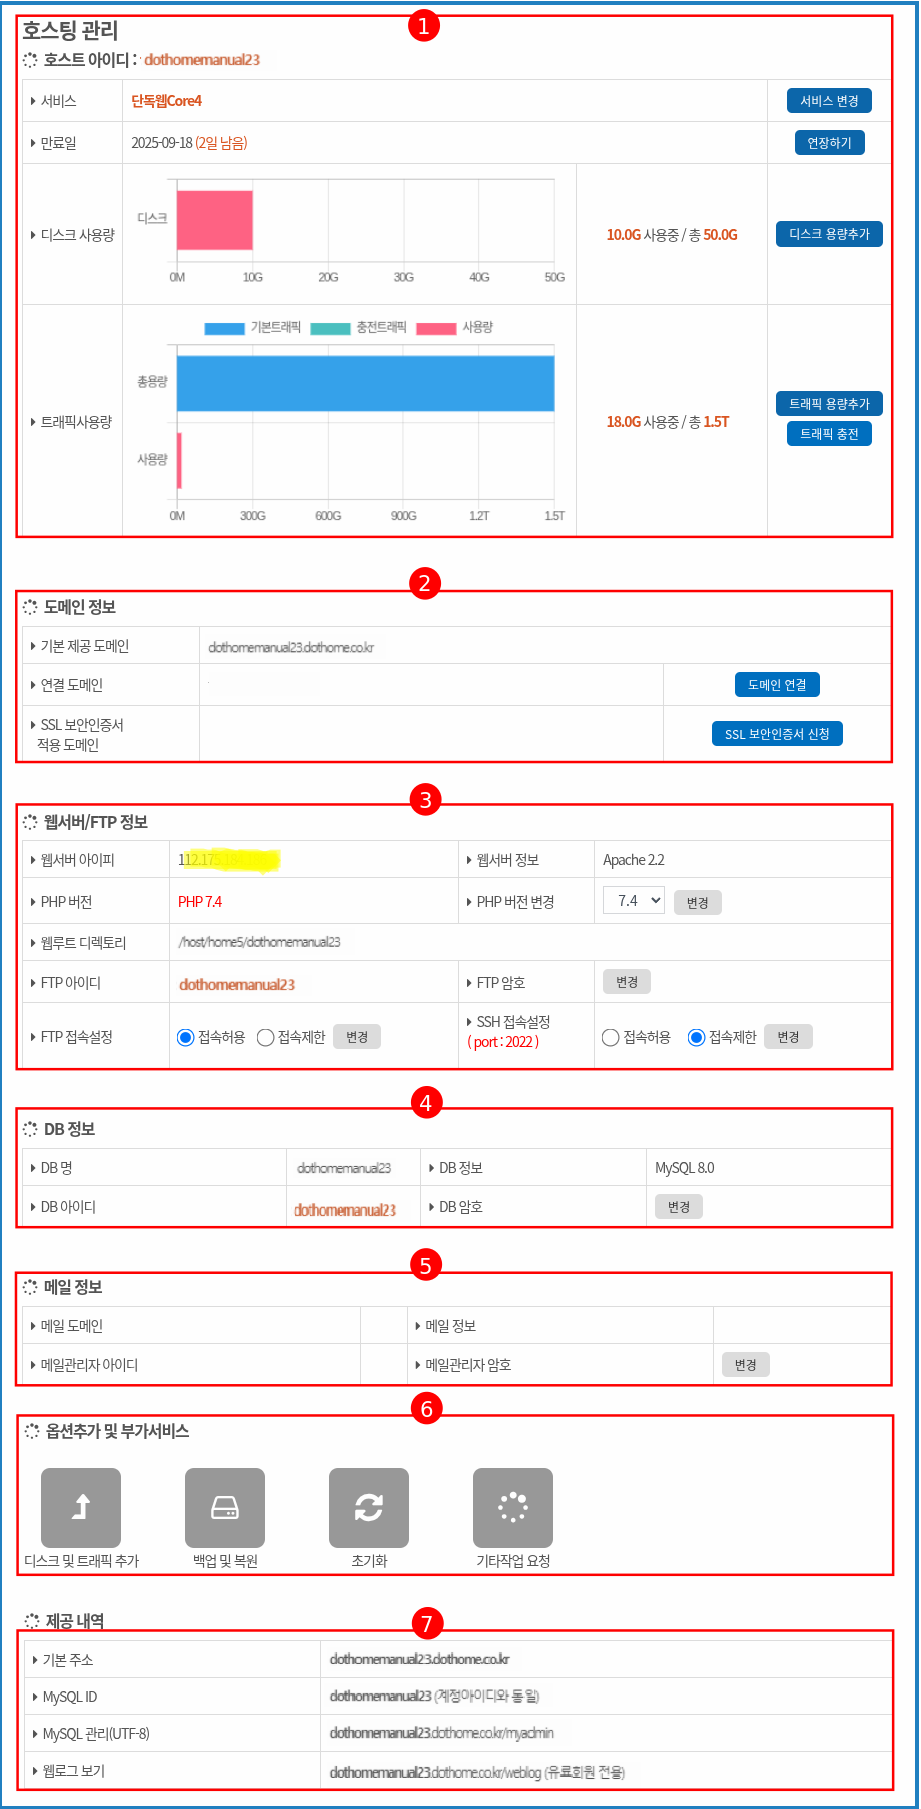The image size is (921, 1809).
Task: Click the 디스크 용량추가 button
Action: coord(829,234)
